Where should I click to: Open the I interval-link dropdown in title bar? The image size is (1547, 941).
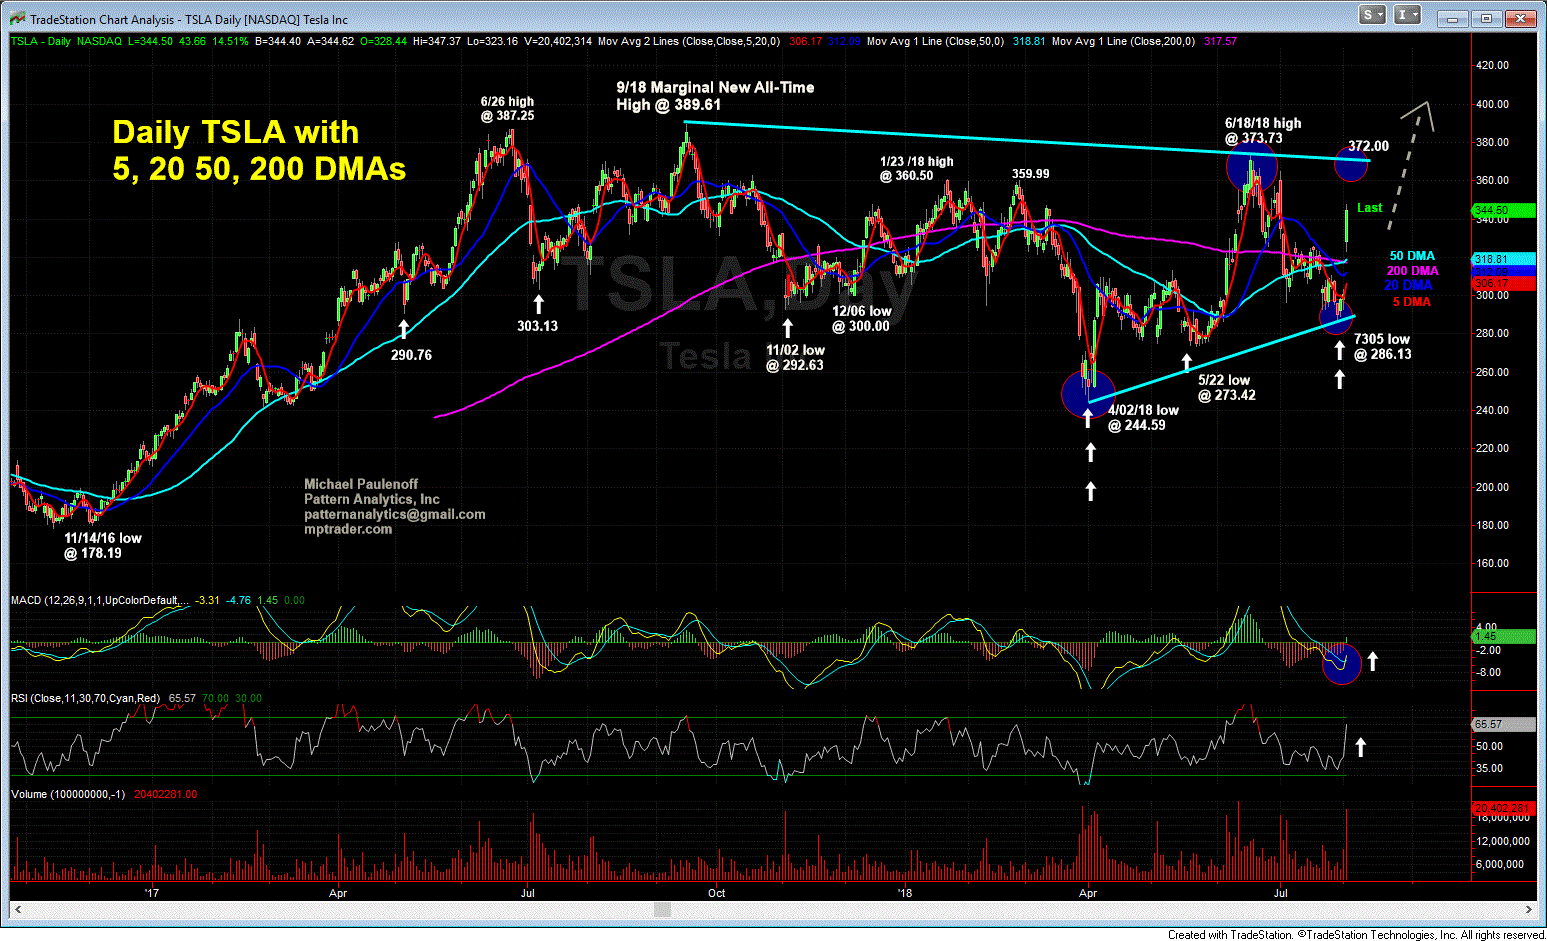pyautogui.click(x=1408, y=15)
